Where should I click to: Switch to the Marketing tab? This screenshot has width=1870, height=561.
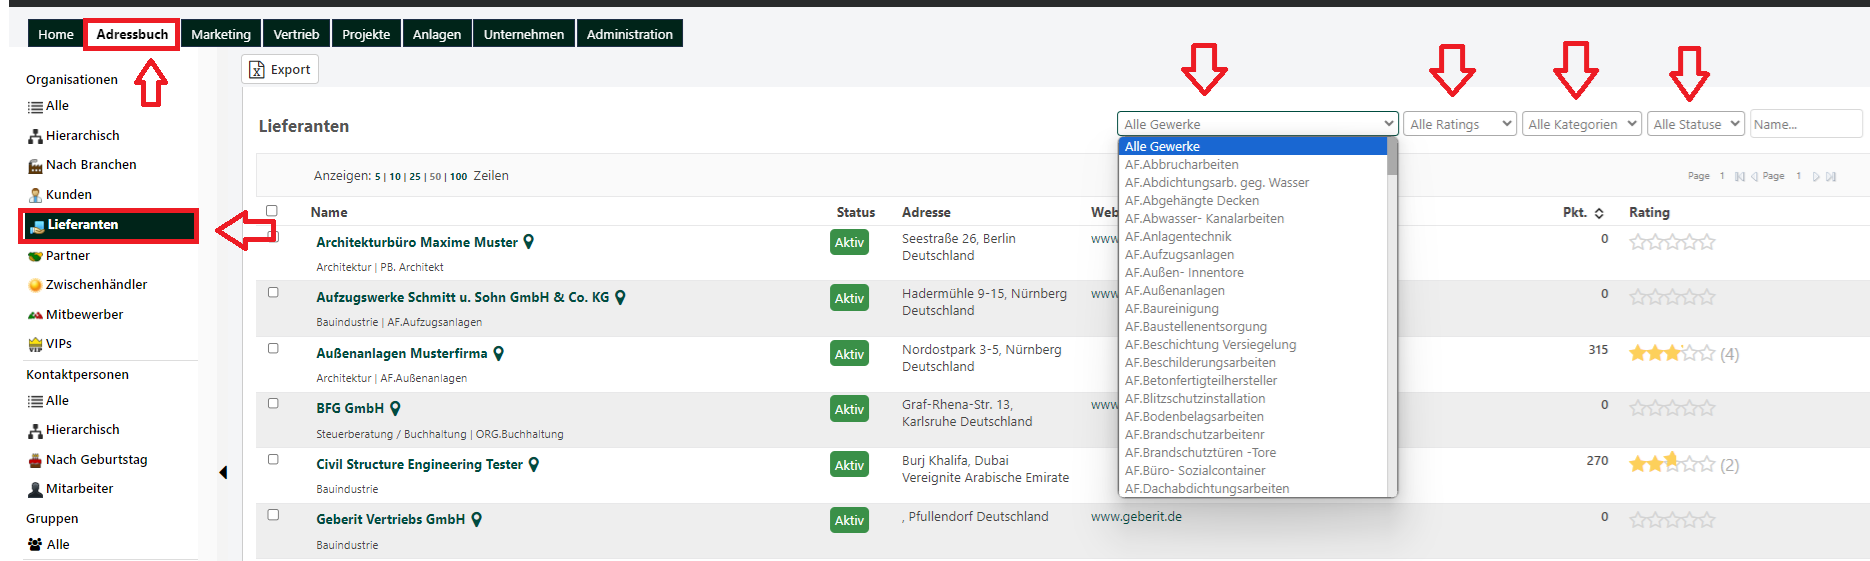click(221, 34)
